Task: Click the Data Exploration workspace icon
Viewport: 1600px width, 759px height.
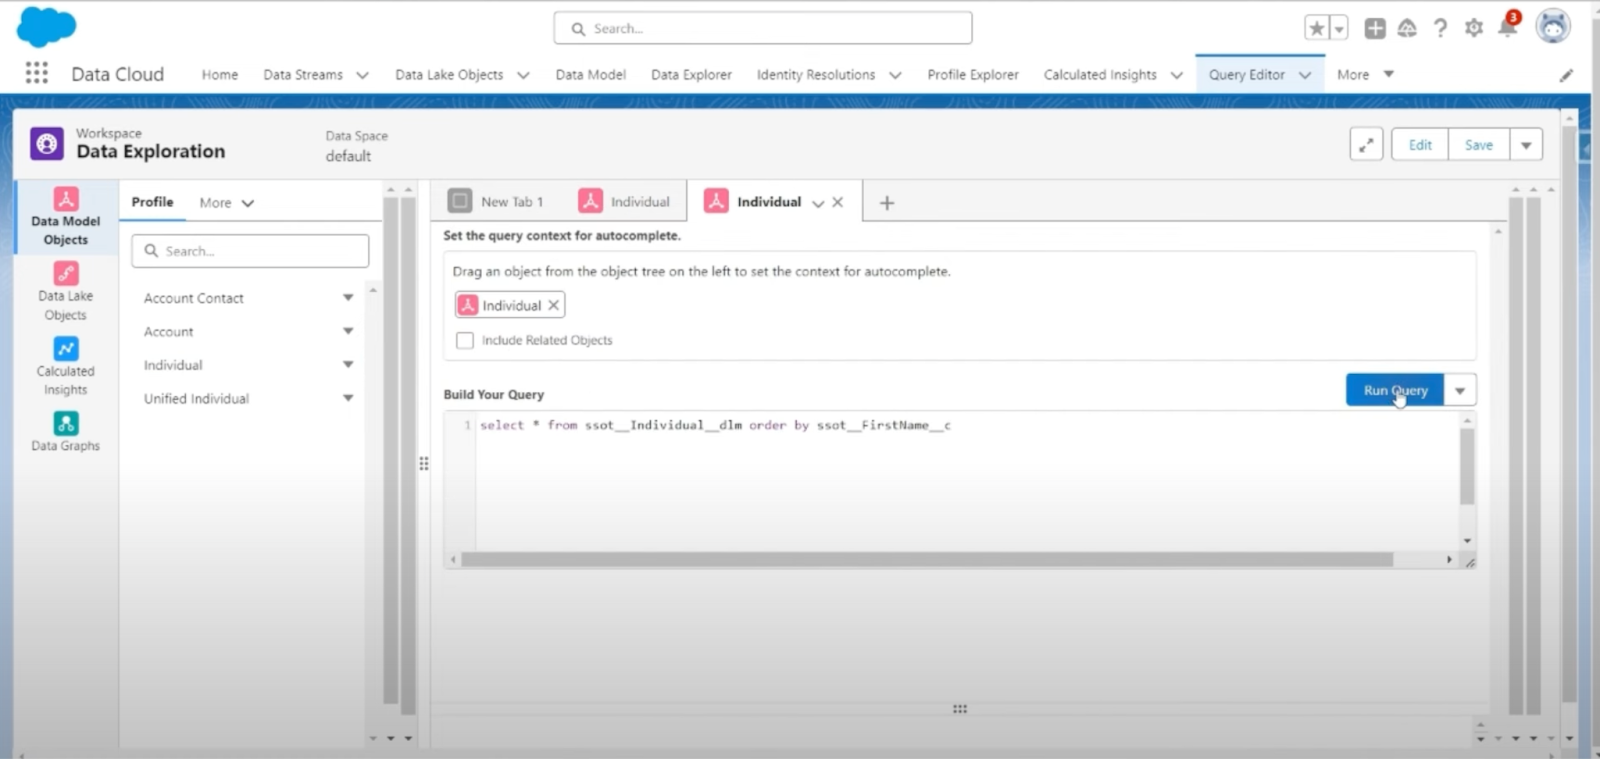Action: [46, 144]
